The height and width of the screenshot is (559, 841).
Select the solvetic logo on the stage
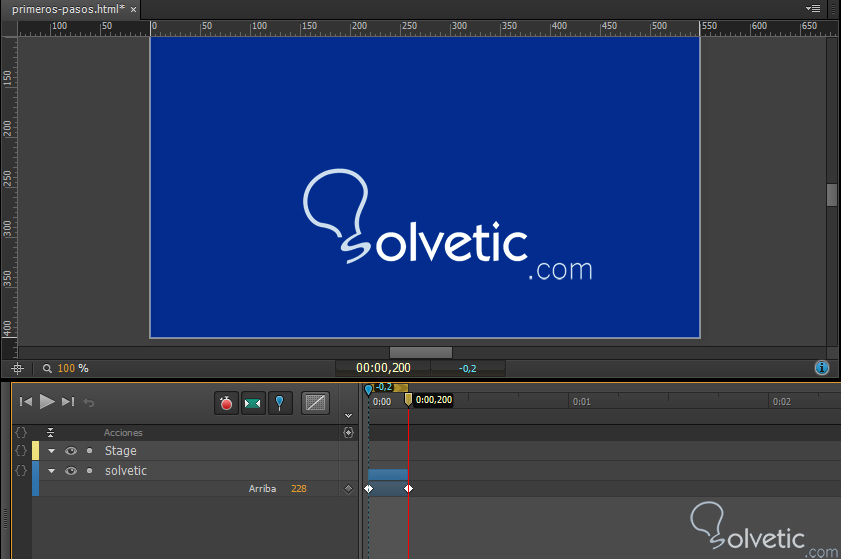(x=448, y=225)
